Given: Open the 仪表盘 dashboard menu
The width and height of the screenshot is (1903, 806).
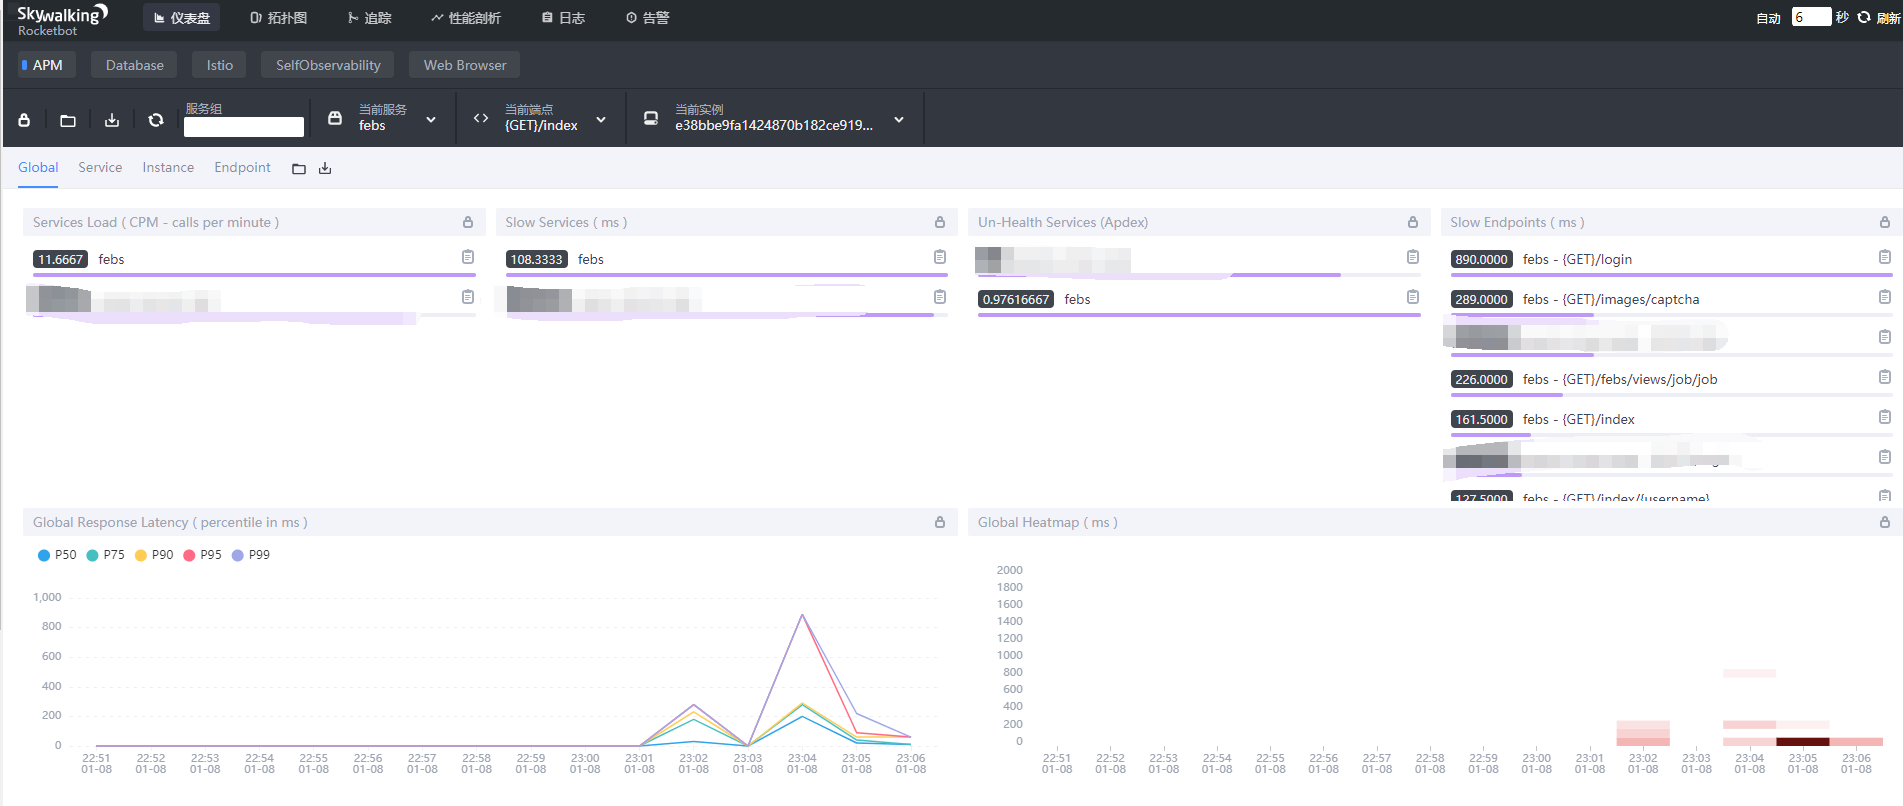Looking at the screenshot, I should (182, 18).
